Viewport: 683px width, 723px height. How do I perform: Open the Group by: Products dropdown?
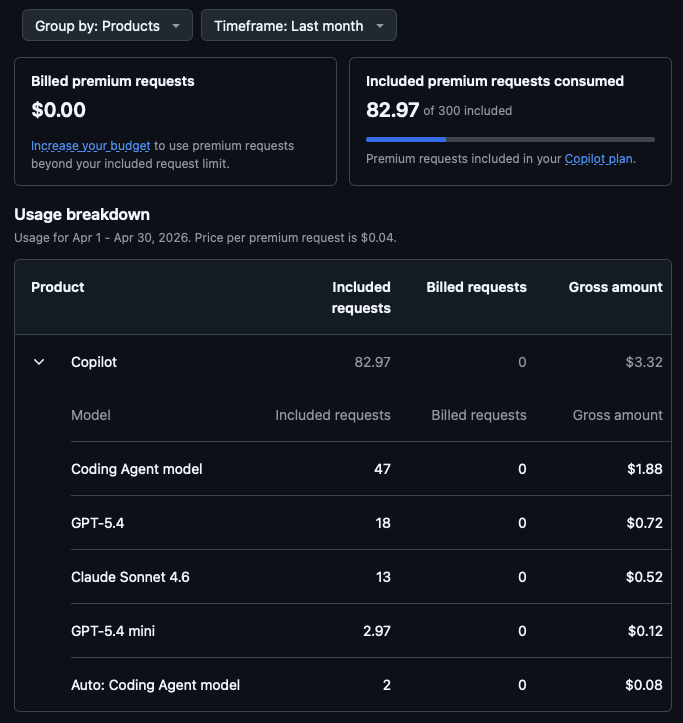(x=107, y=25)
